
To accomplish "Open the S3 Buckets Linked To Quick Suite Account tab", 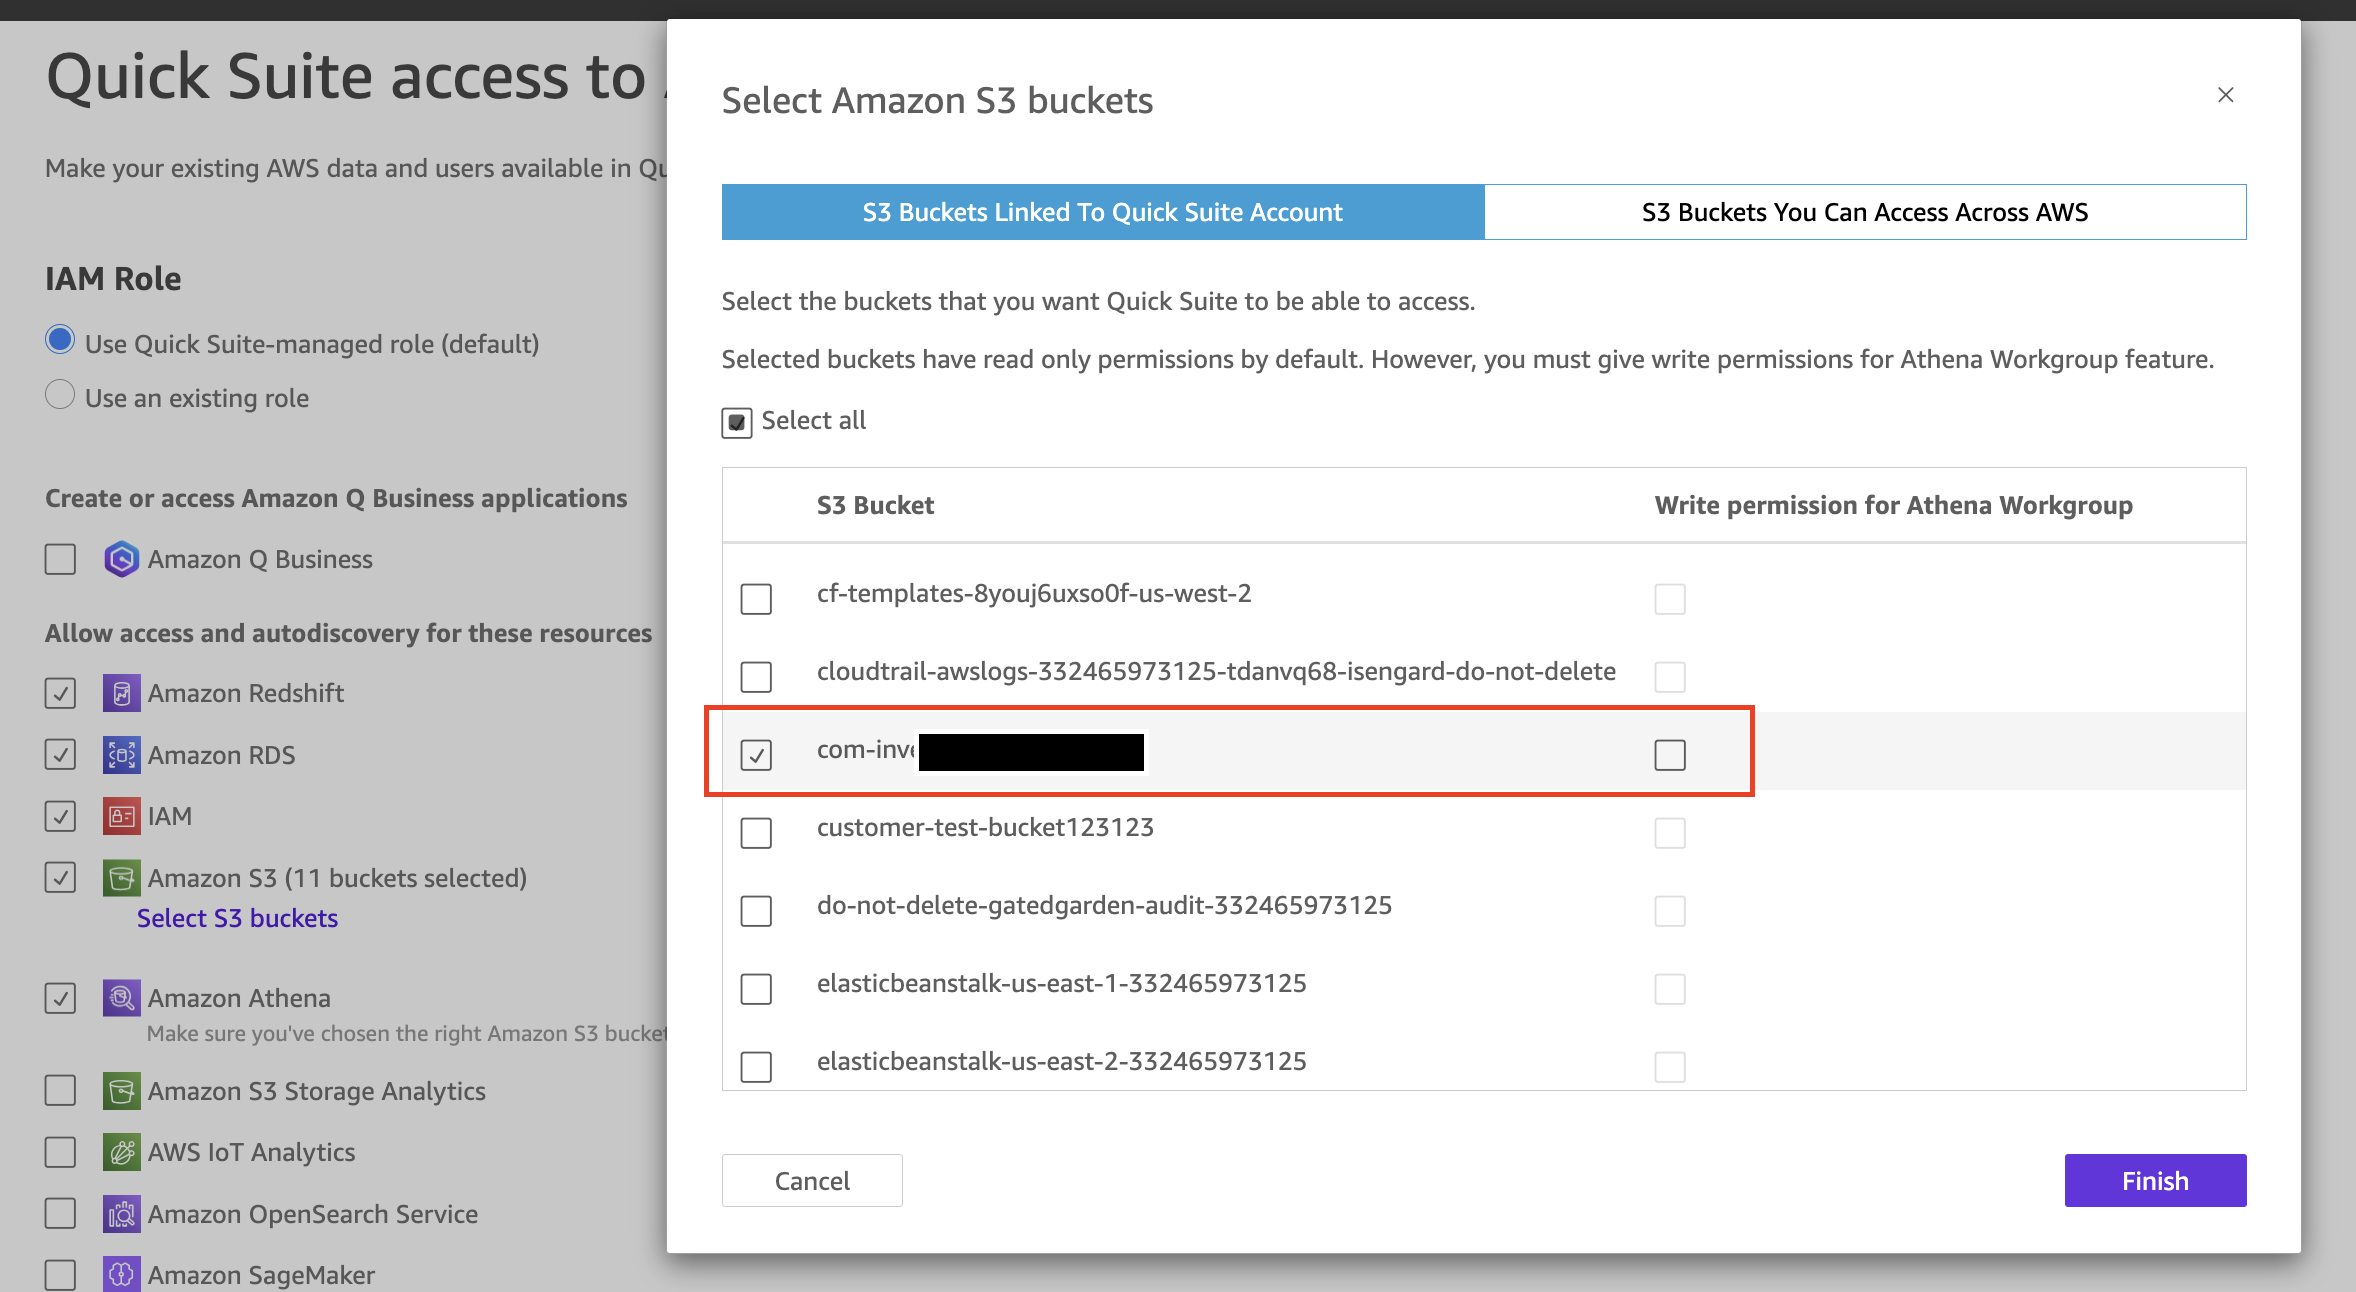I will 1102,211.
